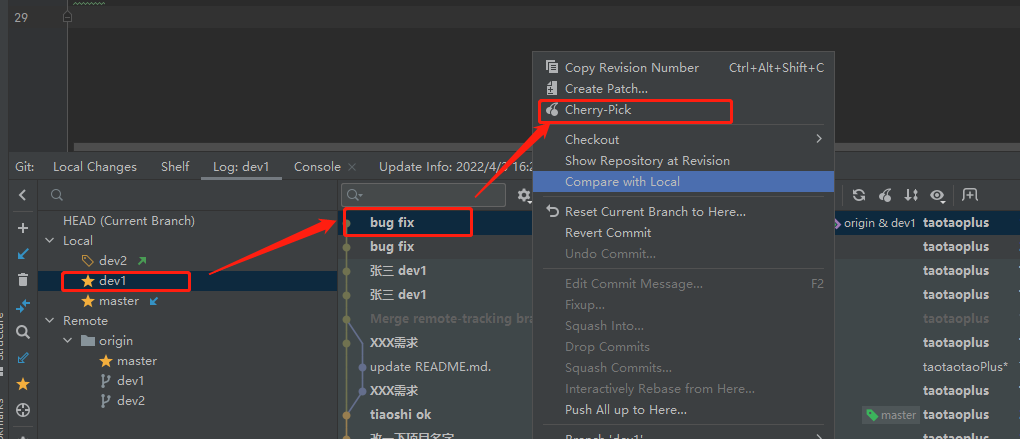Click the Open New Git Log Tab icon
1020x439 pixels.
[x=970, y=194]
